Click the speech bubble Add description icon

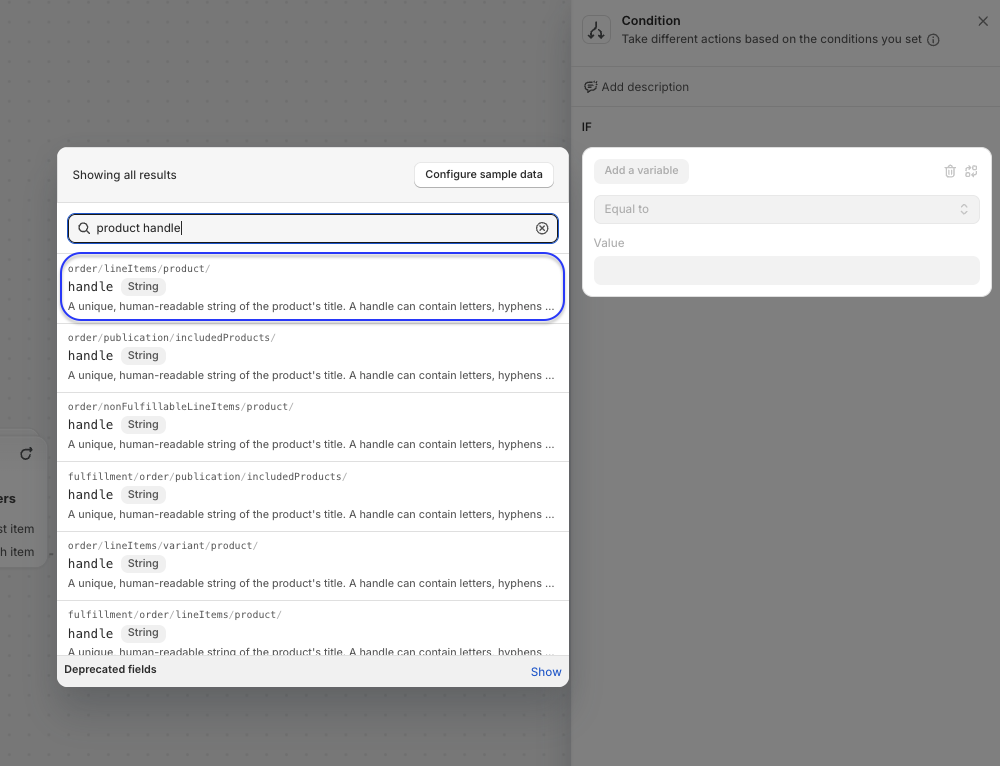[591, 87]
